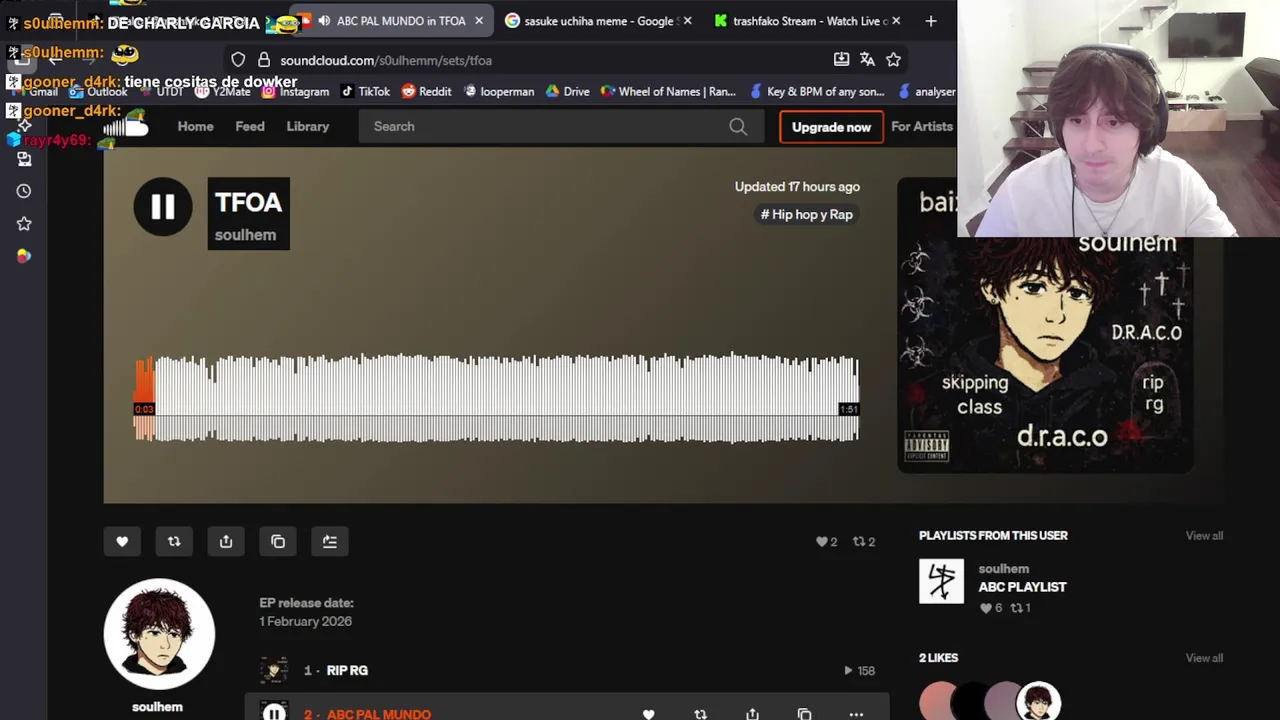This screenshot has height=720, width=1280.
Task: Open the For Artists link
Action: (922, 126)
